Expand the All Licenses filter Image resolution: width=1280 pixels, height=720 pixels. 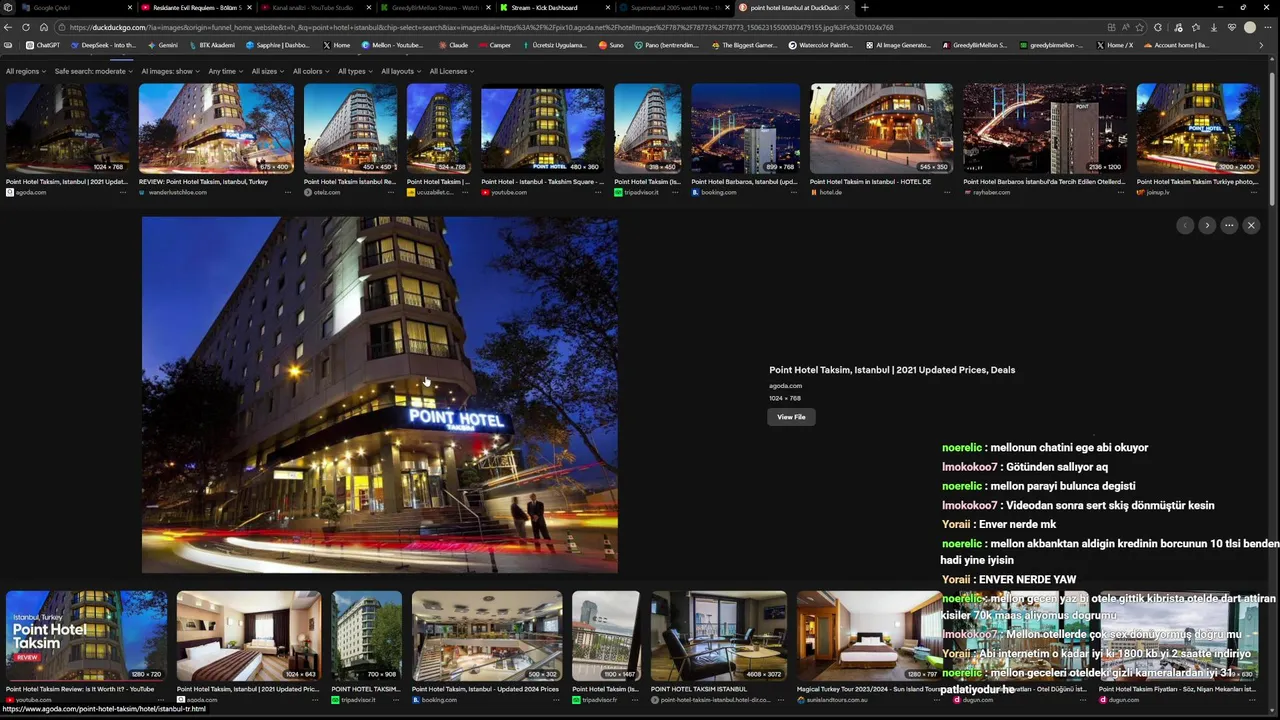(452, 71)
